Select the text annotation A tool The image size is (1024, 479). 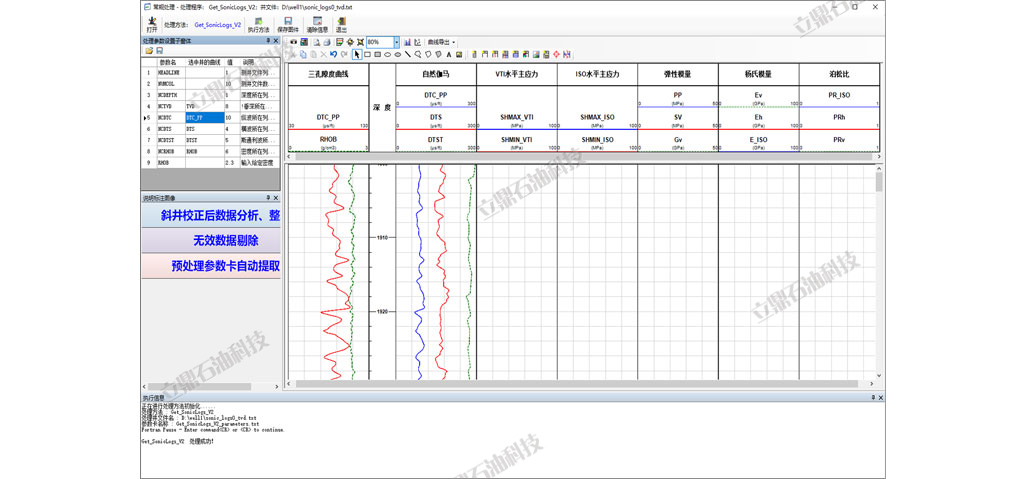click(x=449, y=54)
